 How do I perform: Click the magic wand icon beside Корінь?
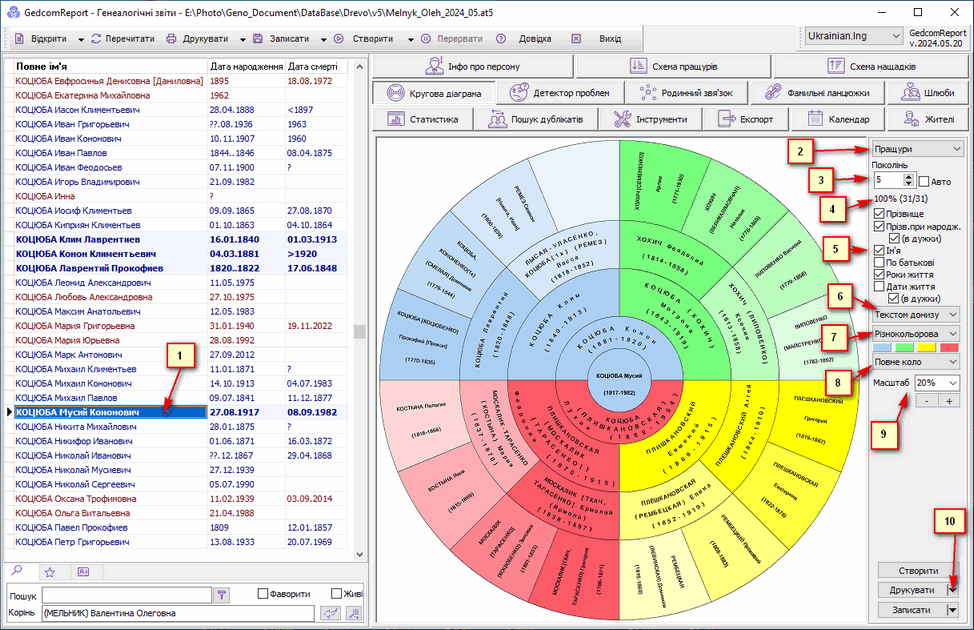pyautogui.click(x=352, y=613)
